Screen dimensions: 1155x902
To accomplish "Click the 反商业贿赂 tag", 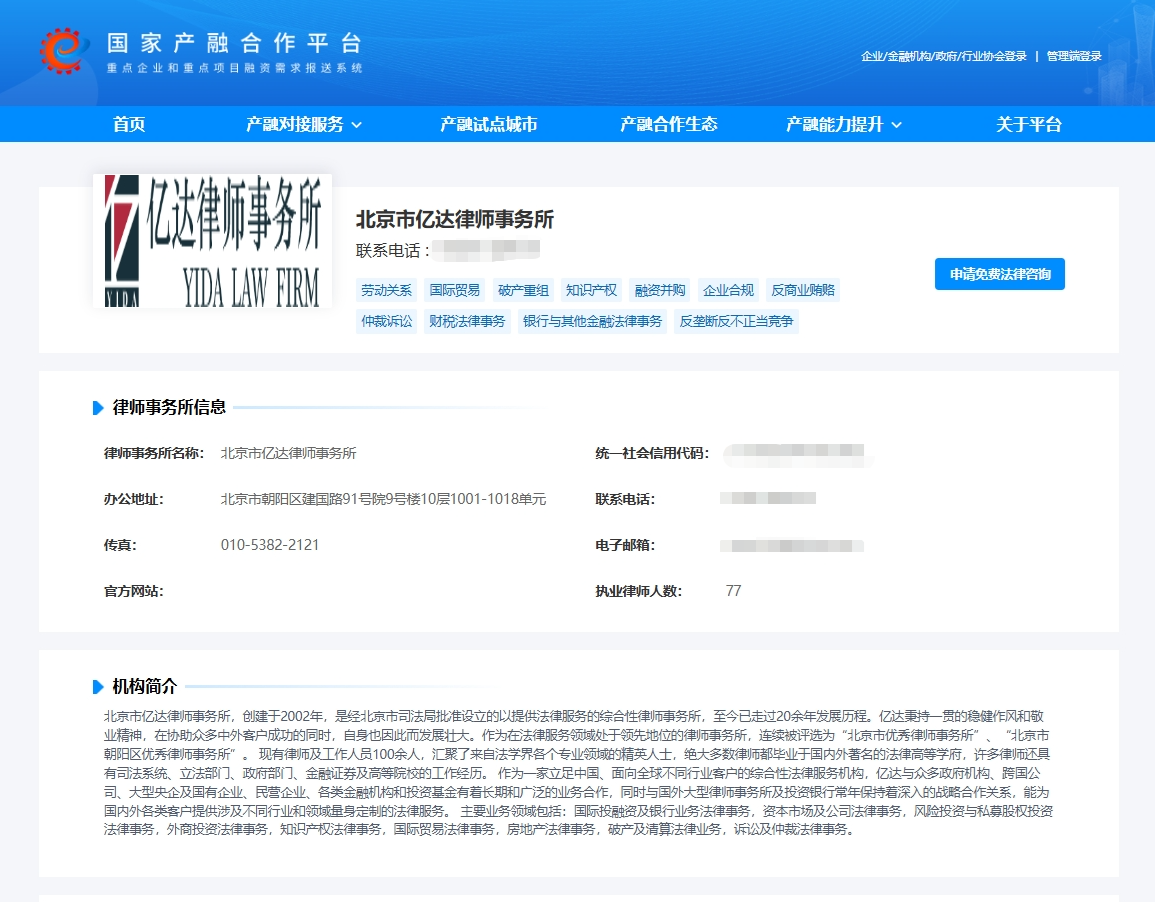I will [x=803, y=290].
